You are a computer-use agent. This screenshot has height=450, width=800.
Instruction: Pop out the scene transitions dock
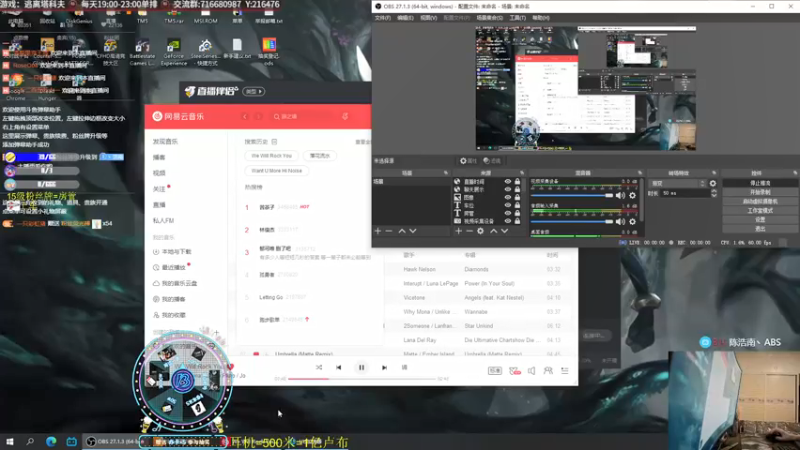click(714, 173)
